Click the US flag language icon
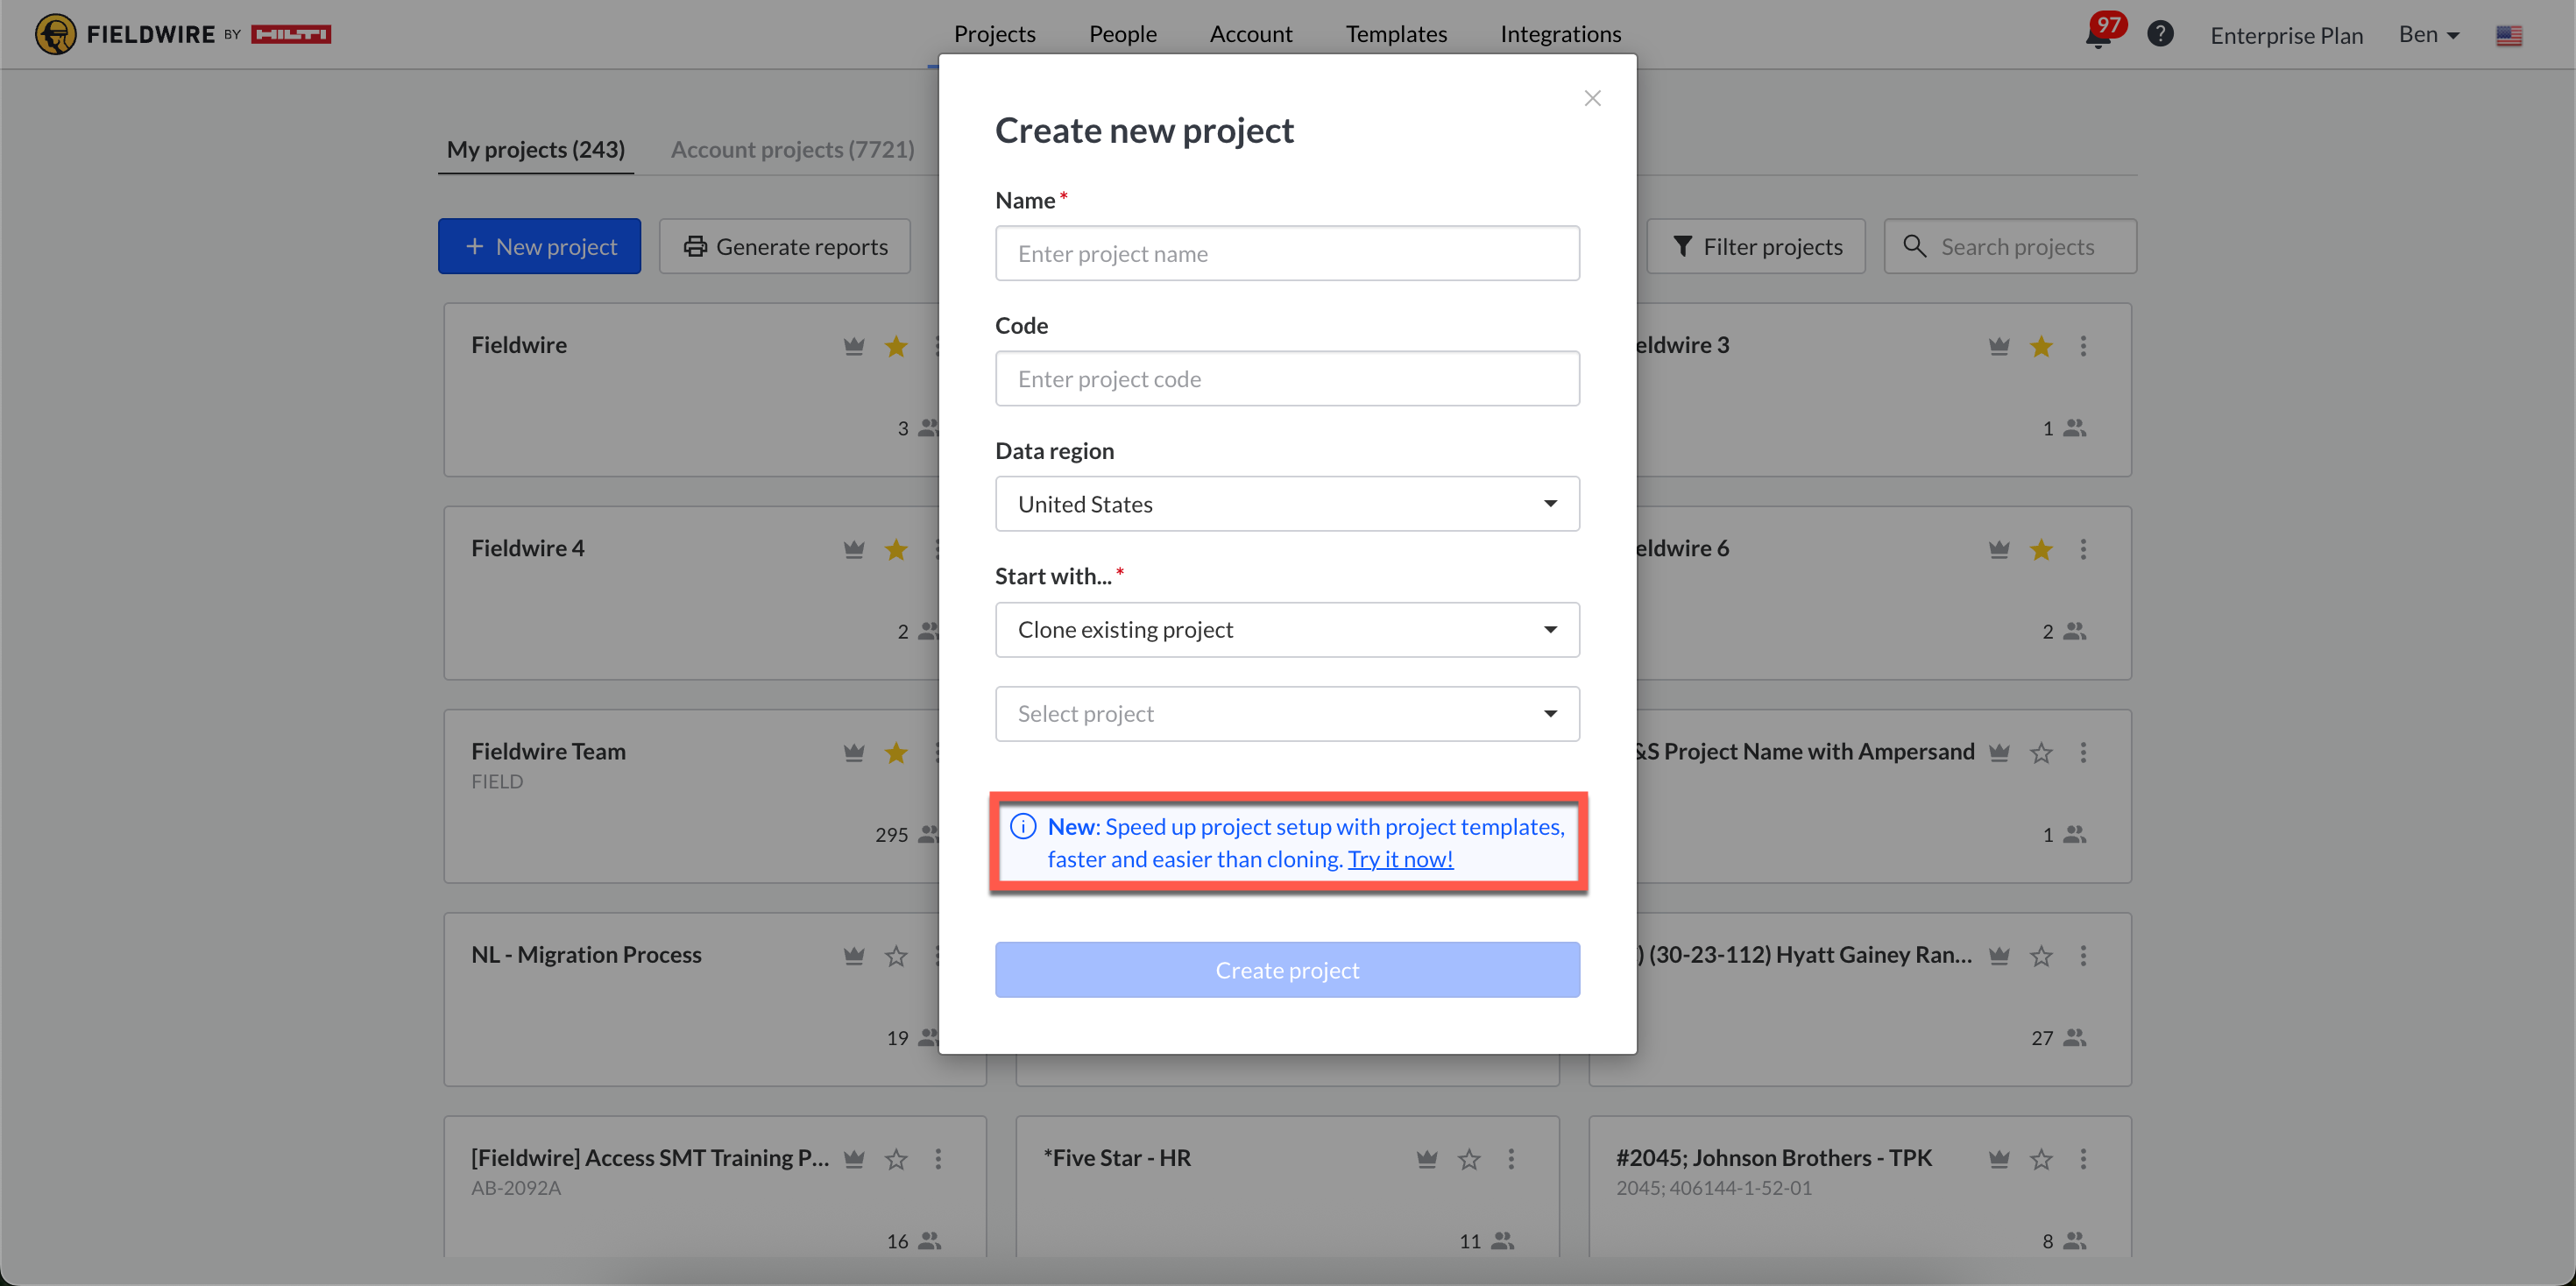This screenshot has width=2576, height=1286. coord(2508,35)
